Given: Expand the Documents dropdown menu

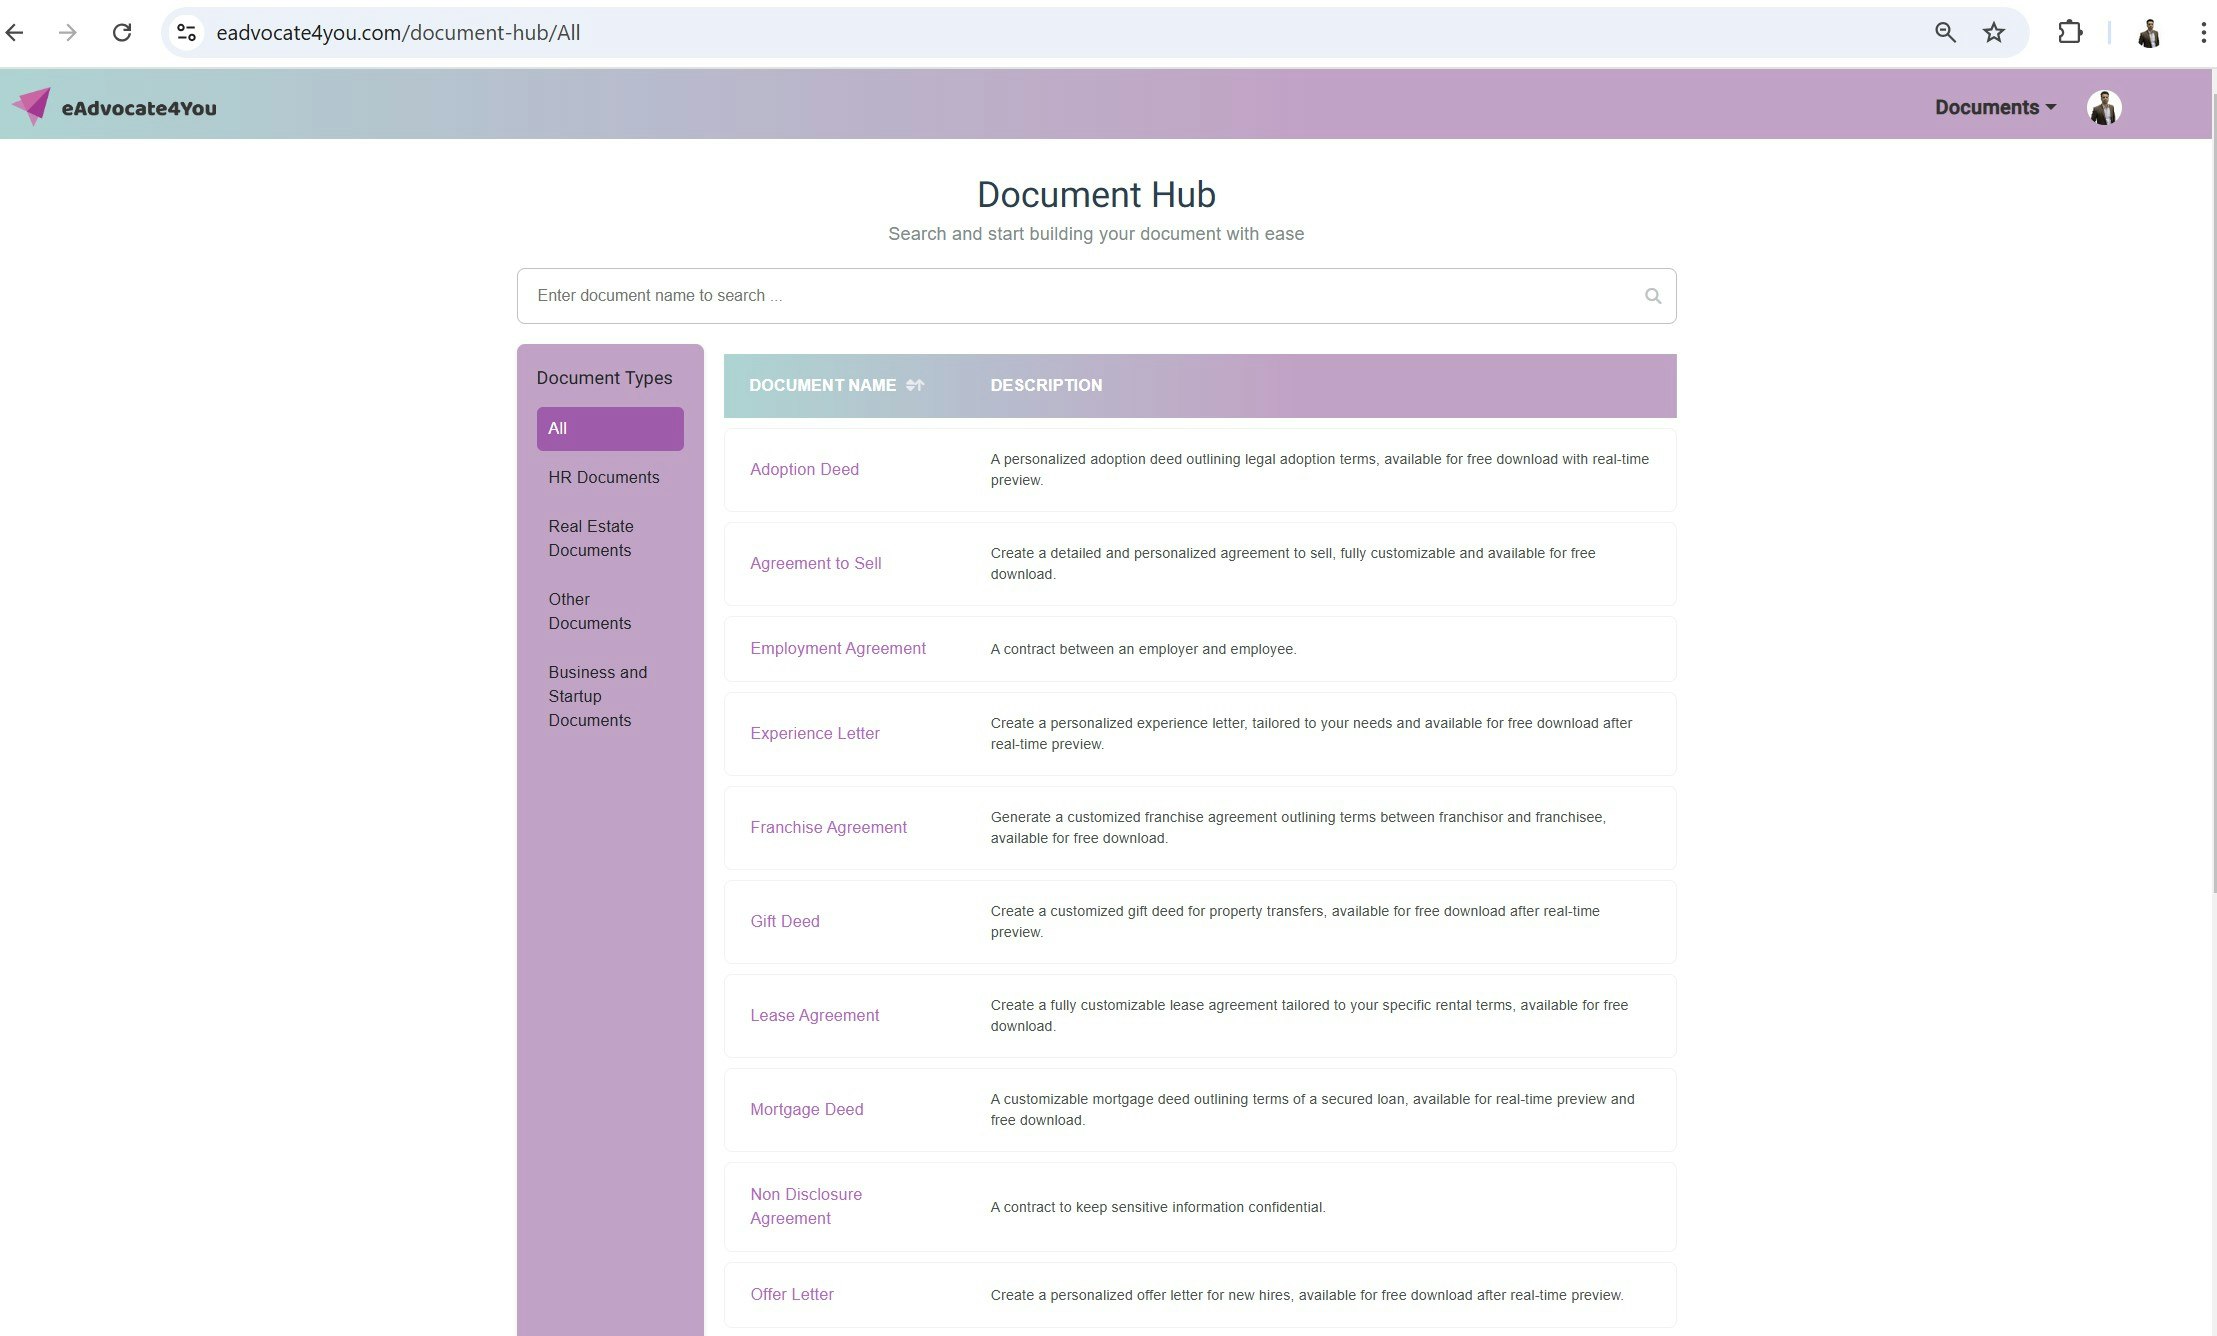Looking at the screenshot, I should click(x=1994, y=107).
